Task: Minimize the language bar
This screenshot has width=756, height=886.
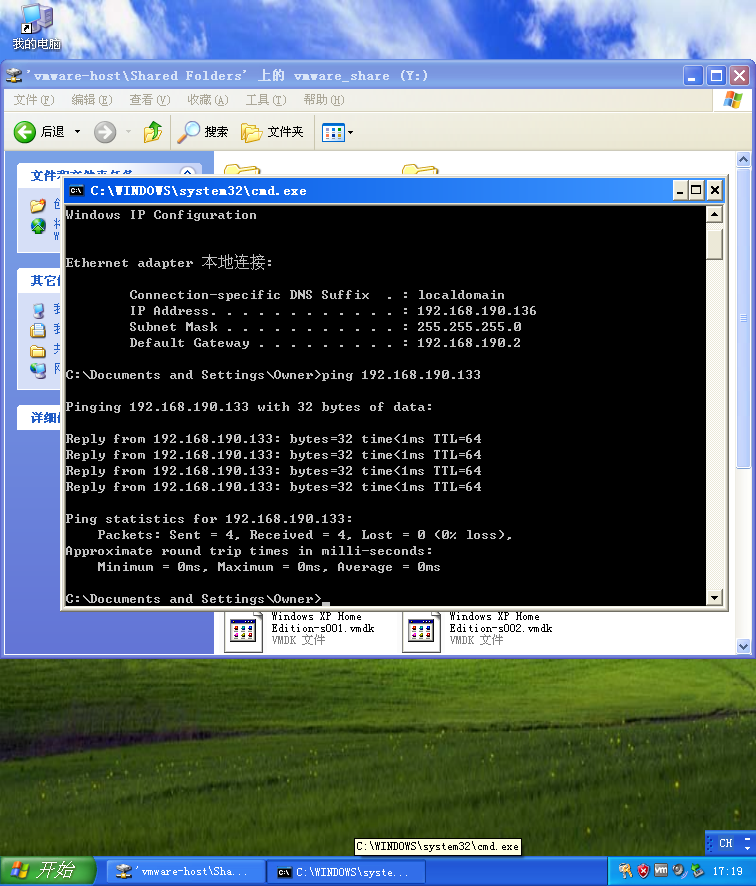Action: point(748,839)
